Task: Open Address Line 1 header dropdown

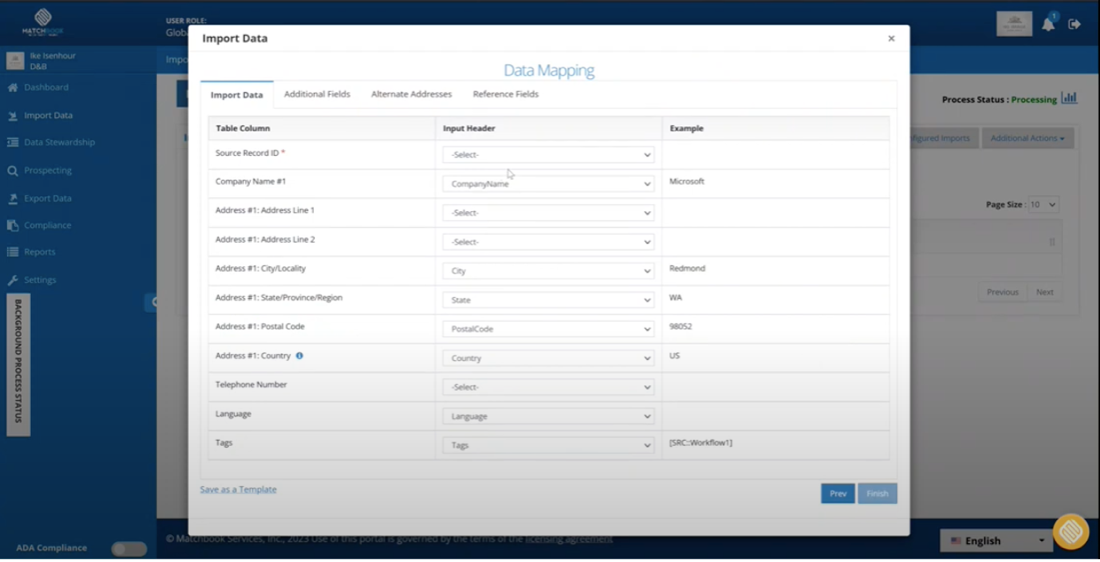Action: (549, 213)
